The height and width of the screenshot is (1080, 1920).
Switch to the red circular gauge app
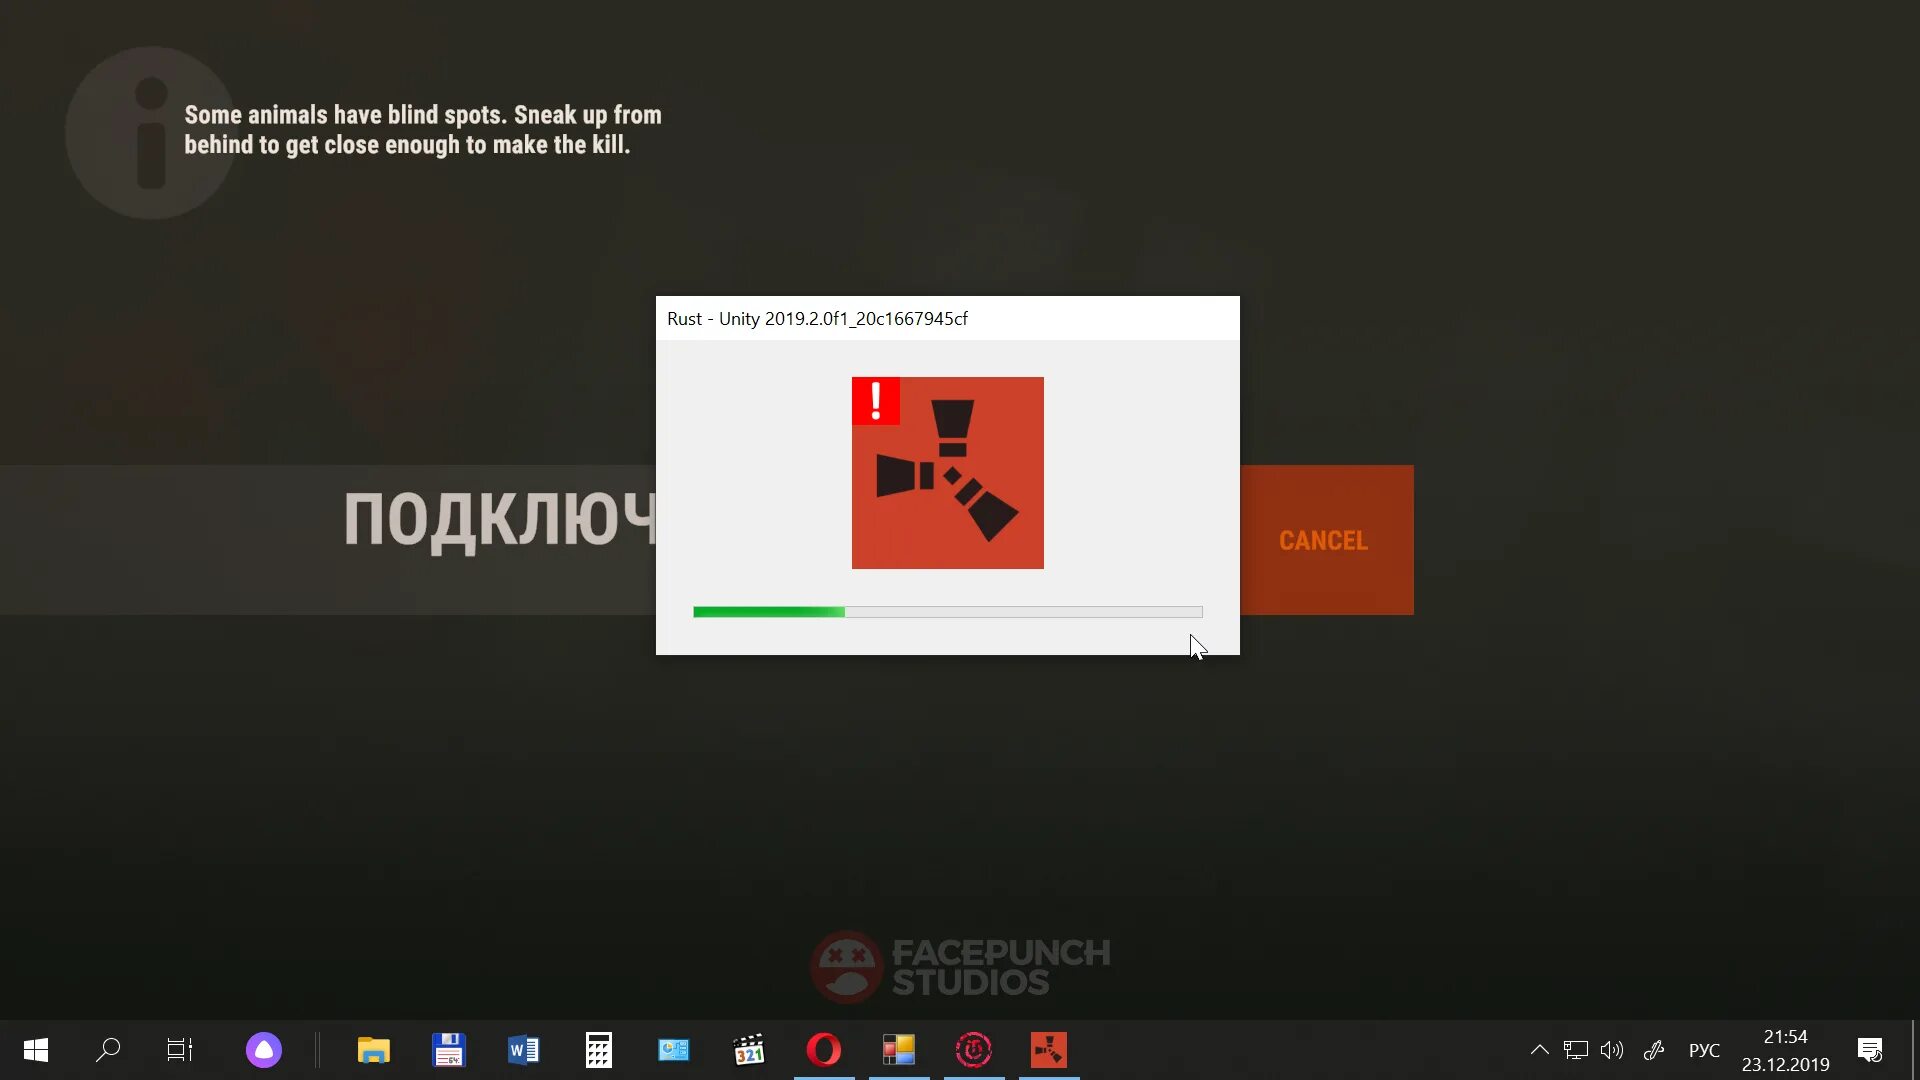[973, 1050]
